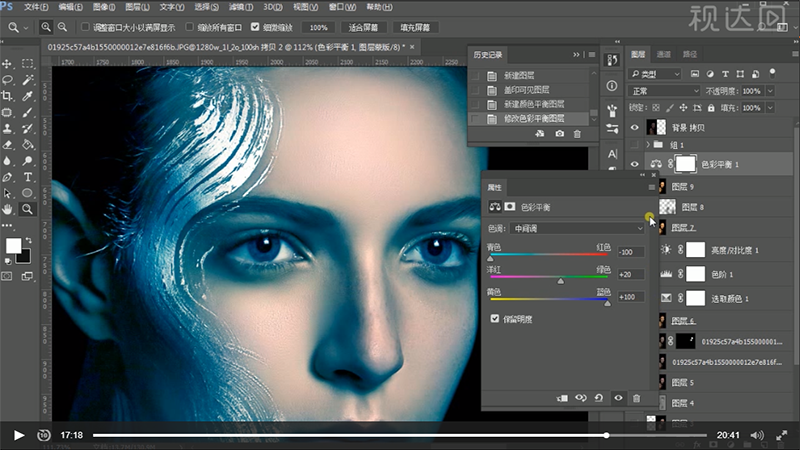Show the 组 1 group layer
Image resolution: width=800 pixels, height=450 pixels.
tap(634, 145)
